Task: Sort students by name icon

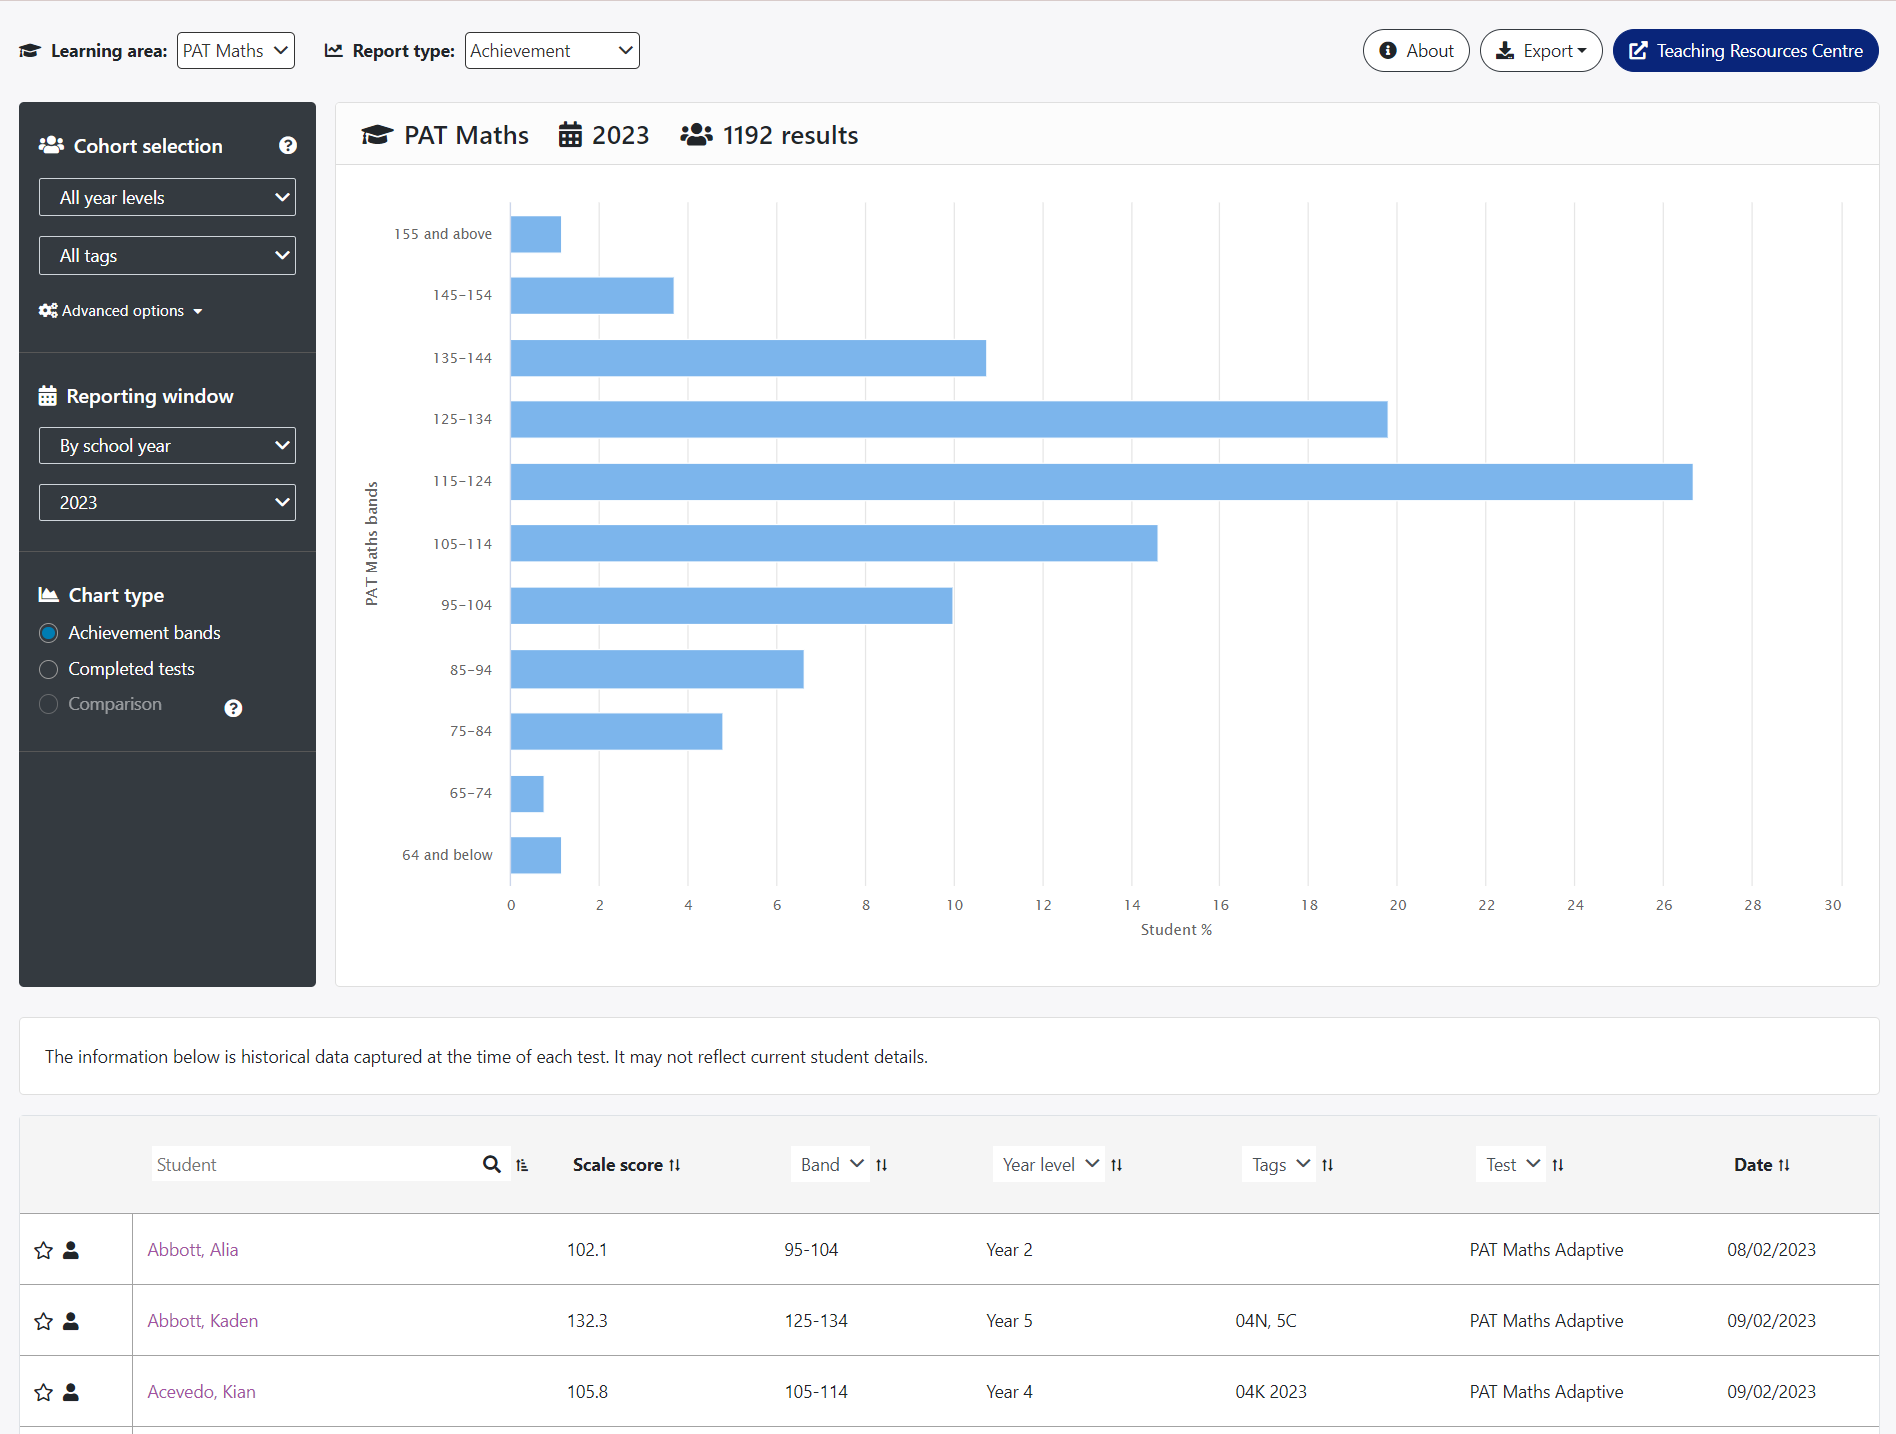Action: (x=522, y=1165)
